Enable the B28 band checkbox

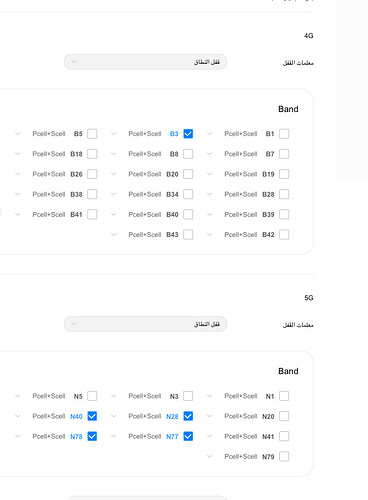tap(284, 194)
